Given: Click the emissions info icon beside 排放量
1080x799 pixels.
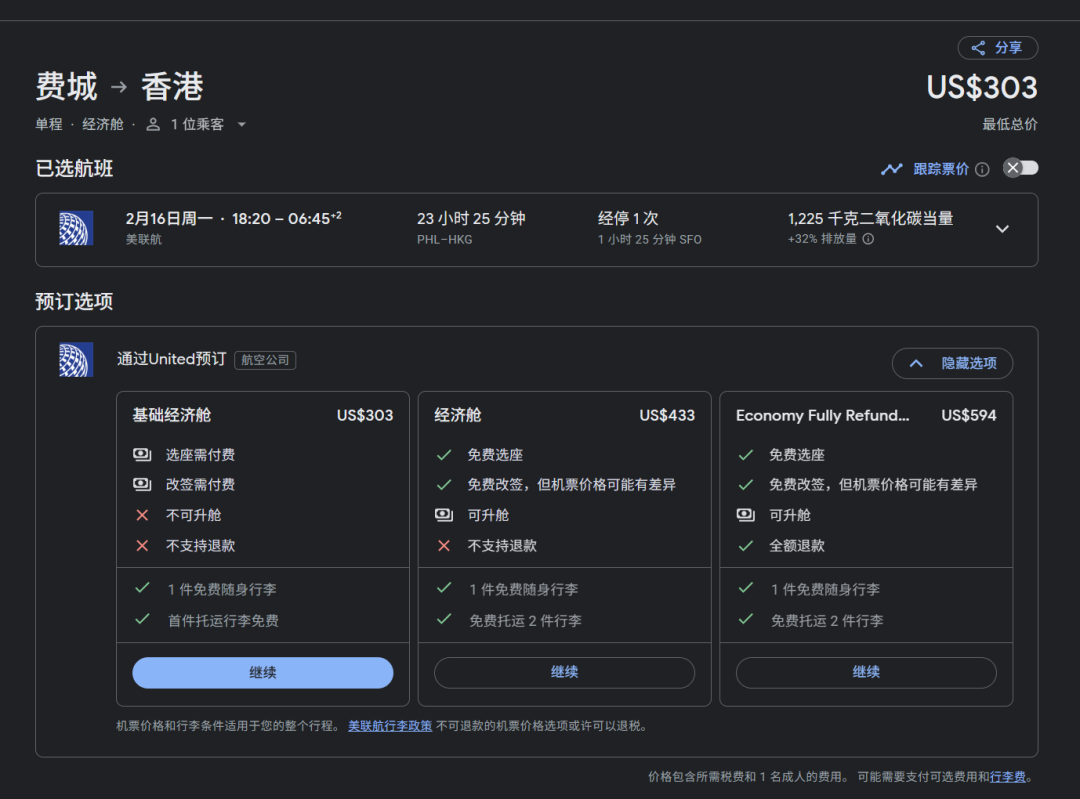Looking at the screenshot, I should point(868,240).
